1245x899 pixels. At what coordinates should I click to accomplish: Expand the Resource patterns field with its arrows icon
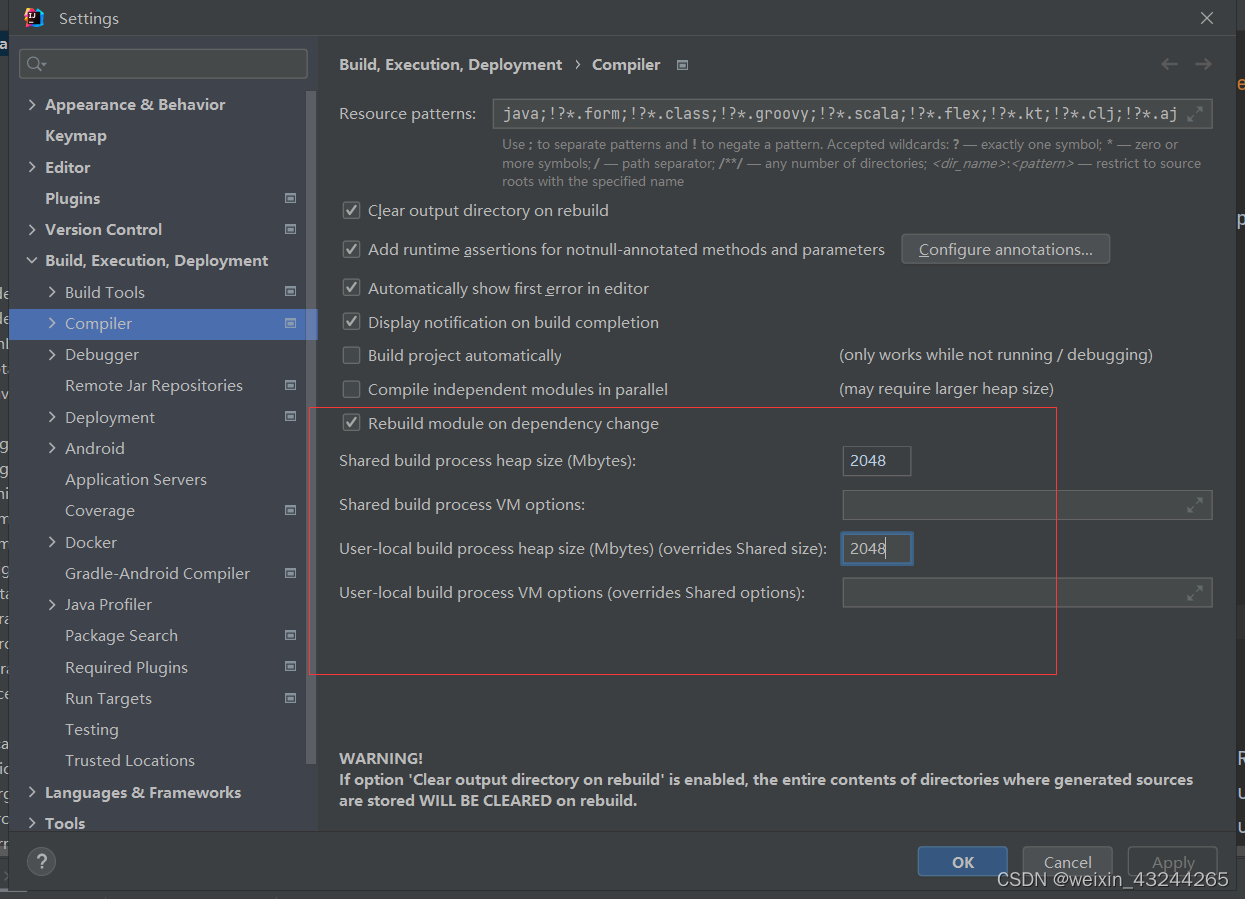1194,113
